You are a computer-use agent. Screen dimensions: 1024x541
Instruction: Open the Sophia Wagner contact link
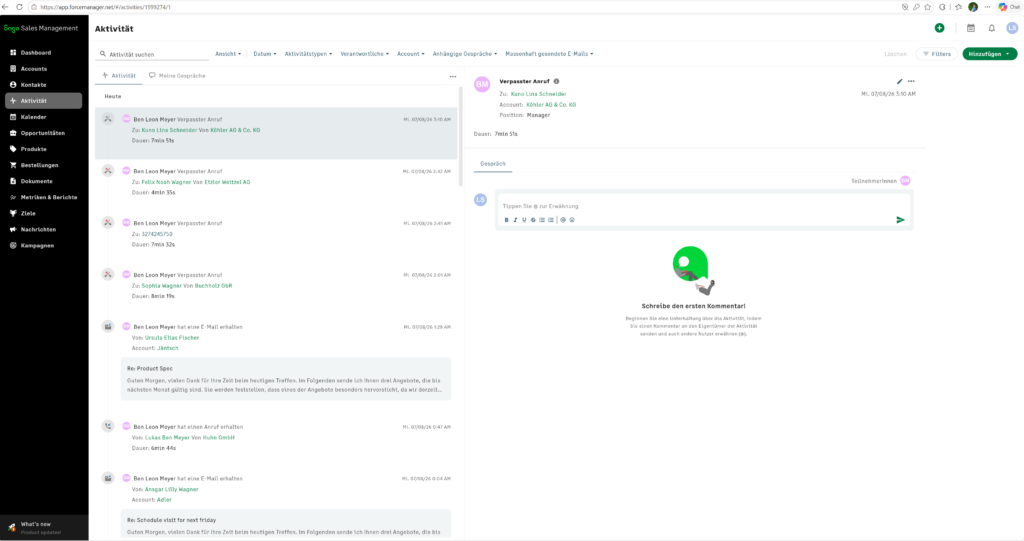click(x=162, y=286)
